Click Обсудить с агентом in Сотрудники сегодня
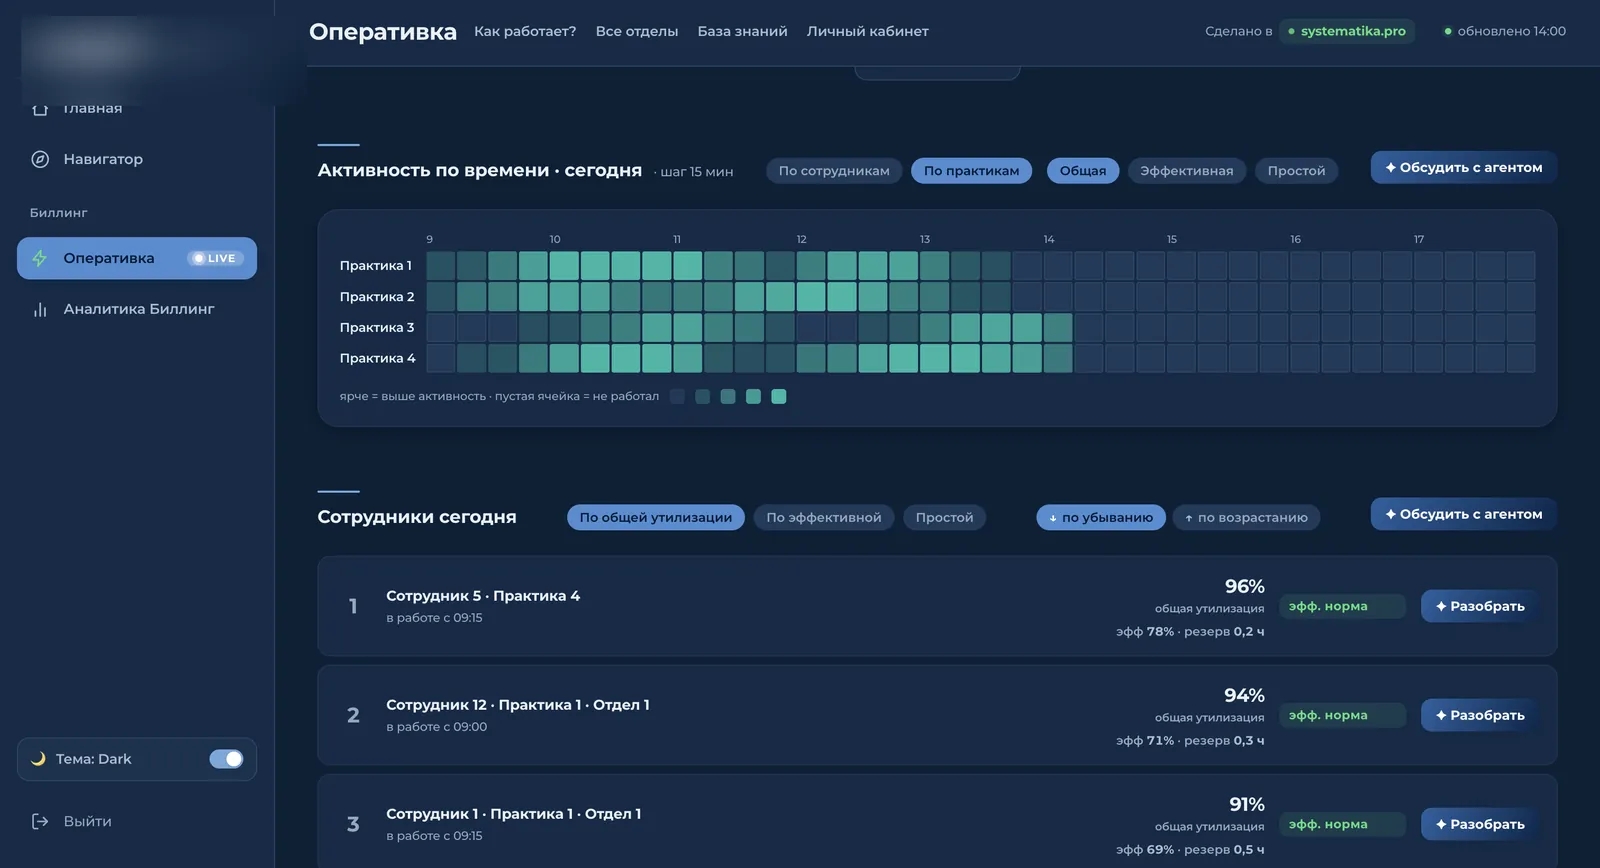1600x868 pixels. click(1464, 514)
